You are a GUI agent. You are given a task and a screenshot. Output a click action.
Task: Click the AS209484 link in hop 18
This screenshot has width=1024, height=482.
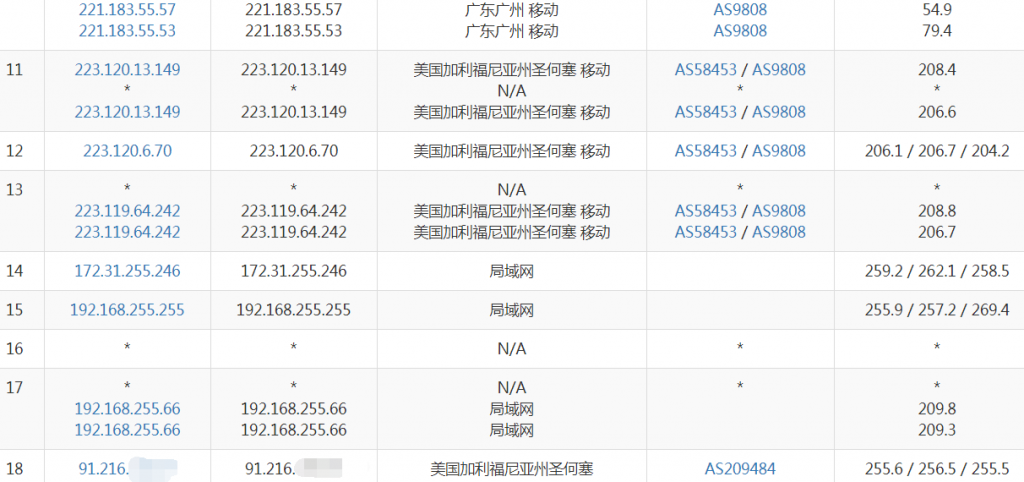click(x=740, y=468)
